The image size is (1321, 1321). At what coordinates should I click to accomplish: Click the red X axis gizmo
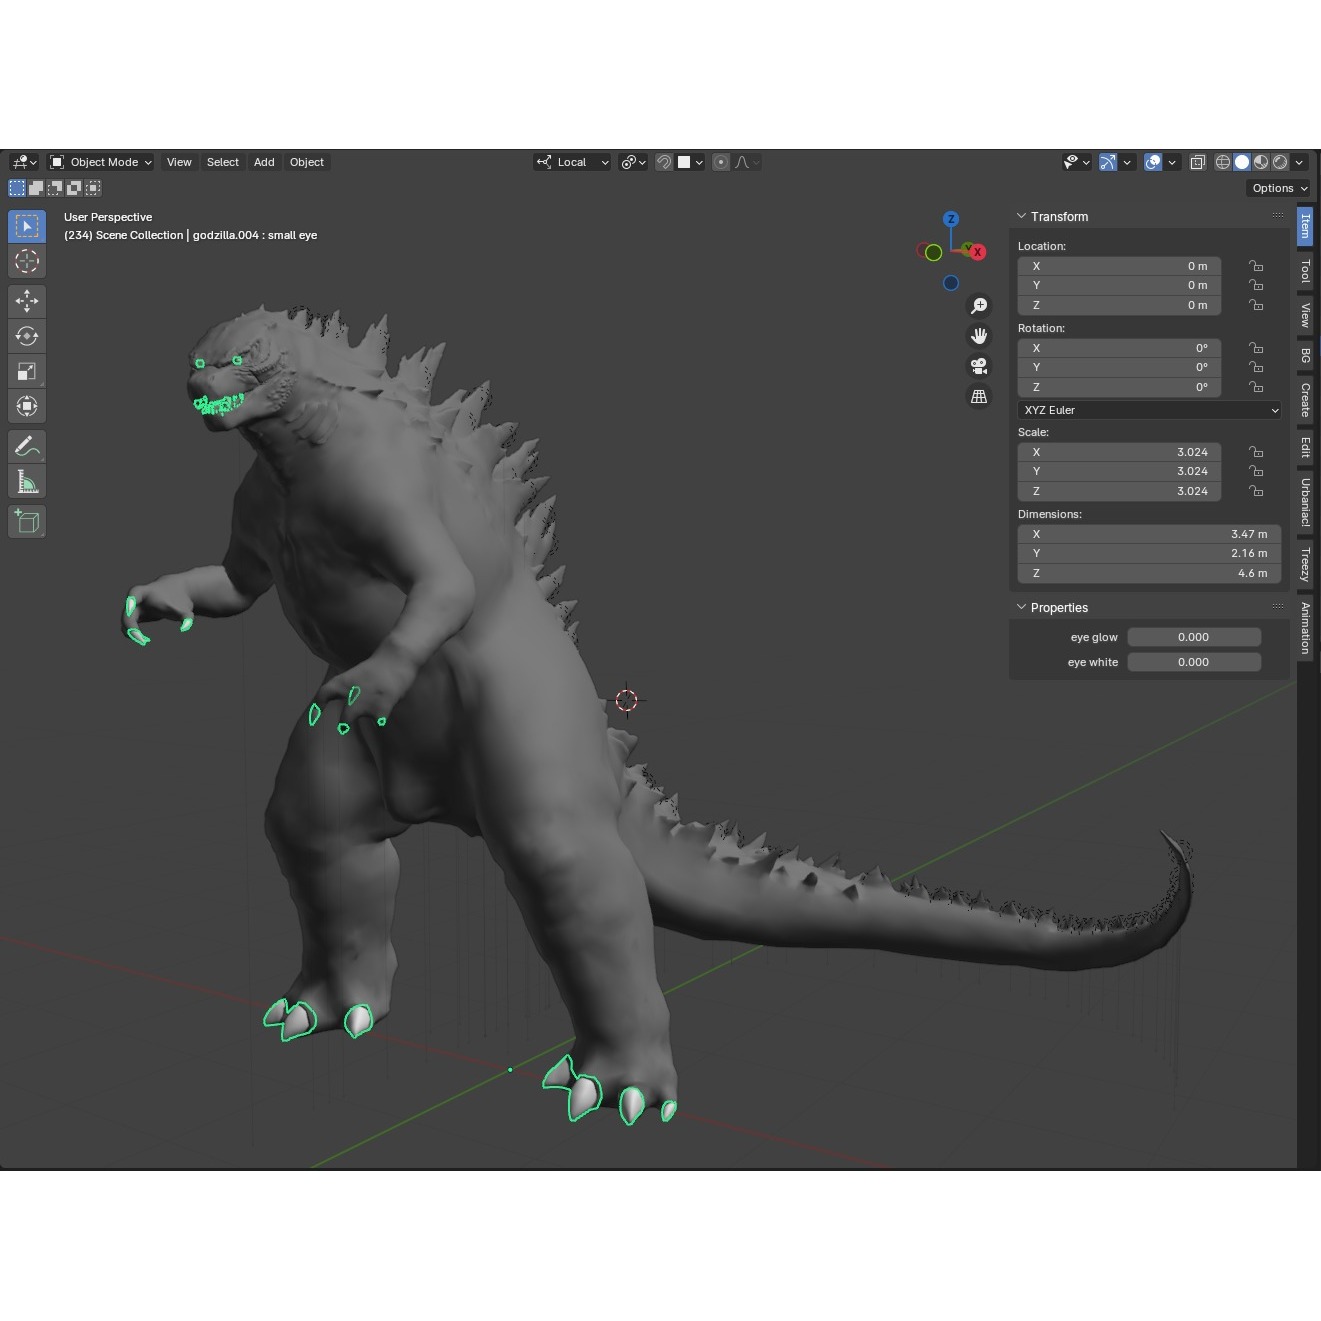977,252
